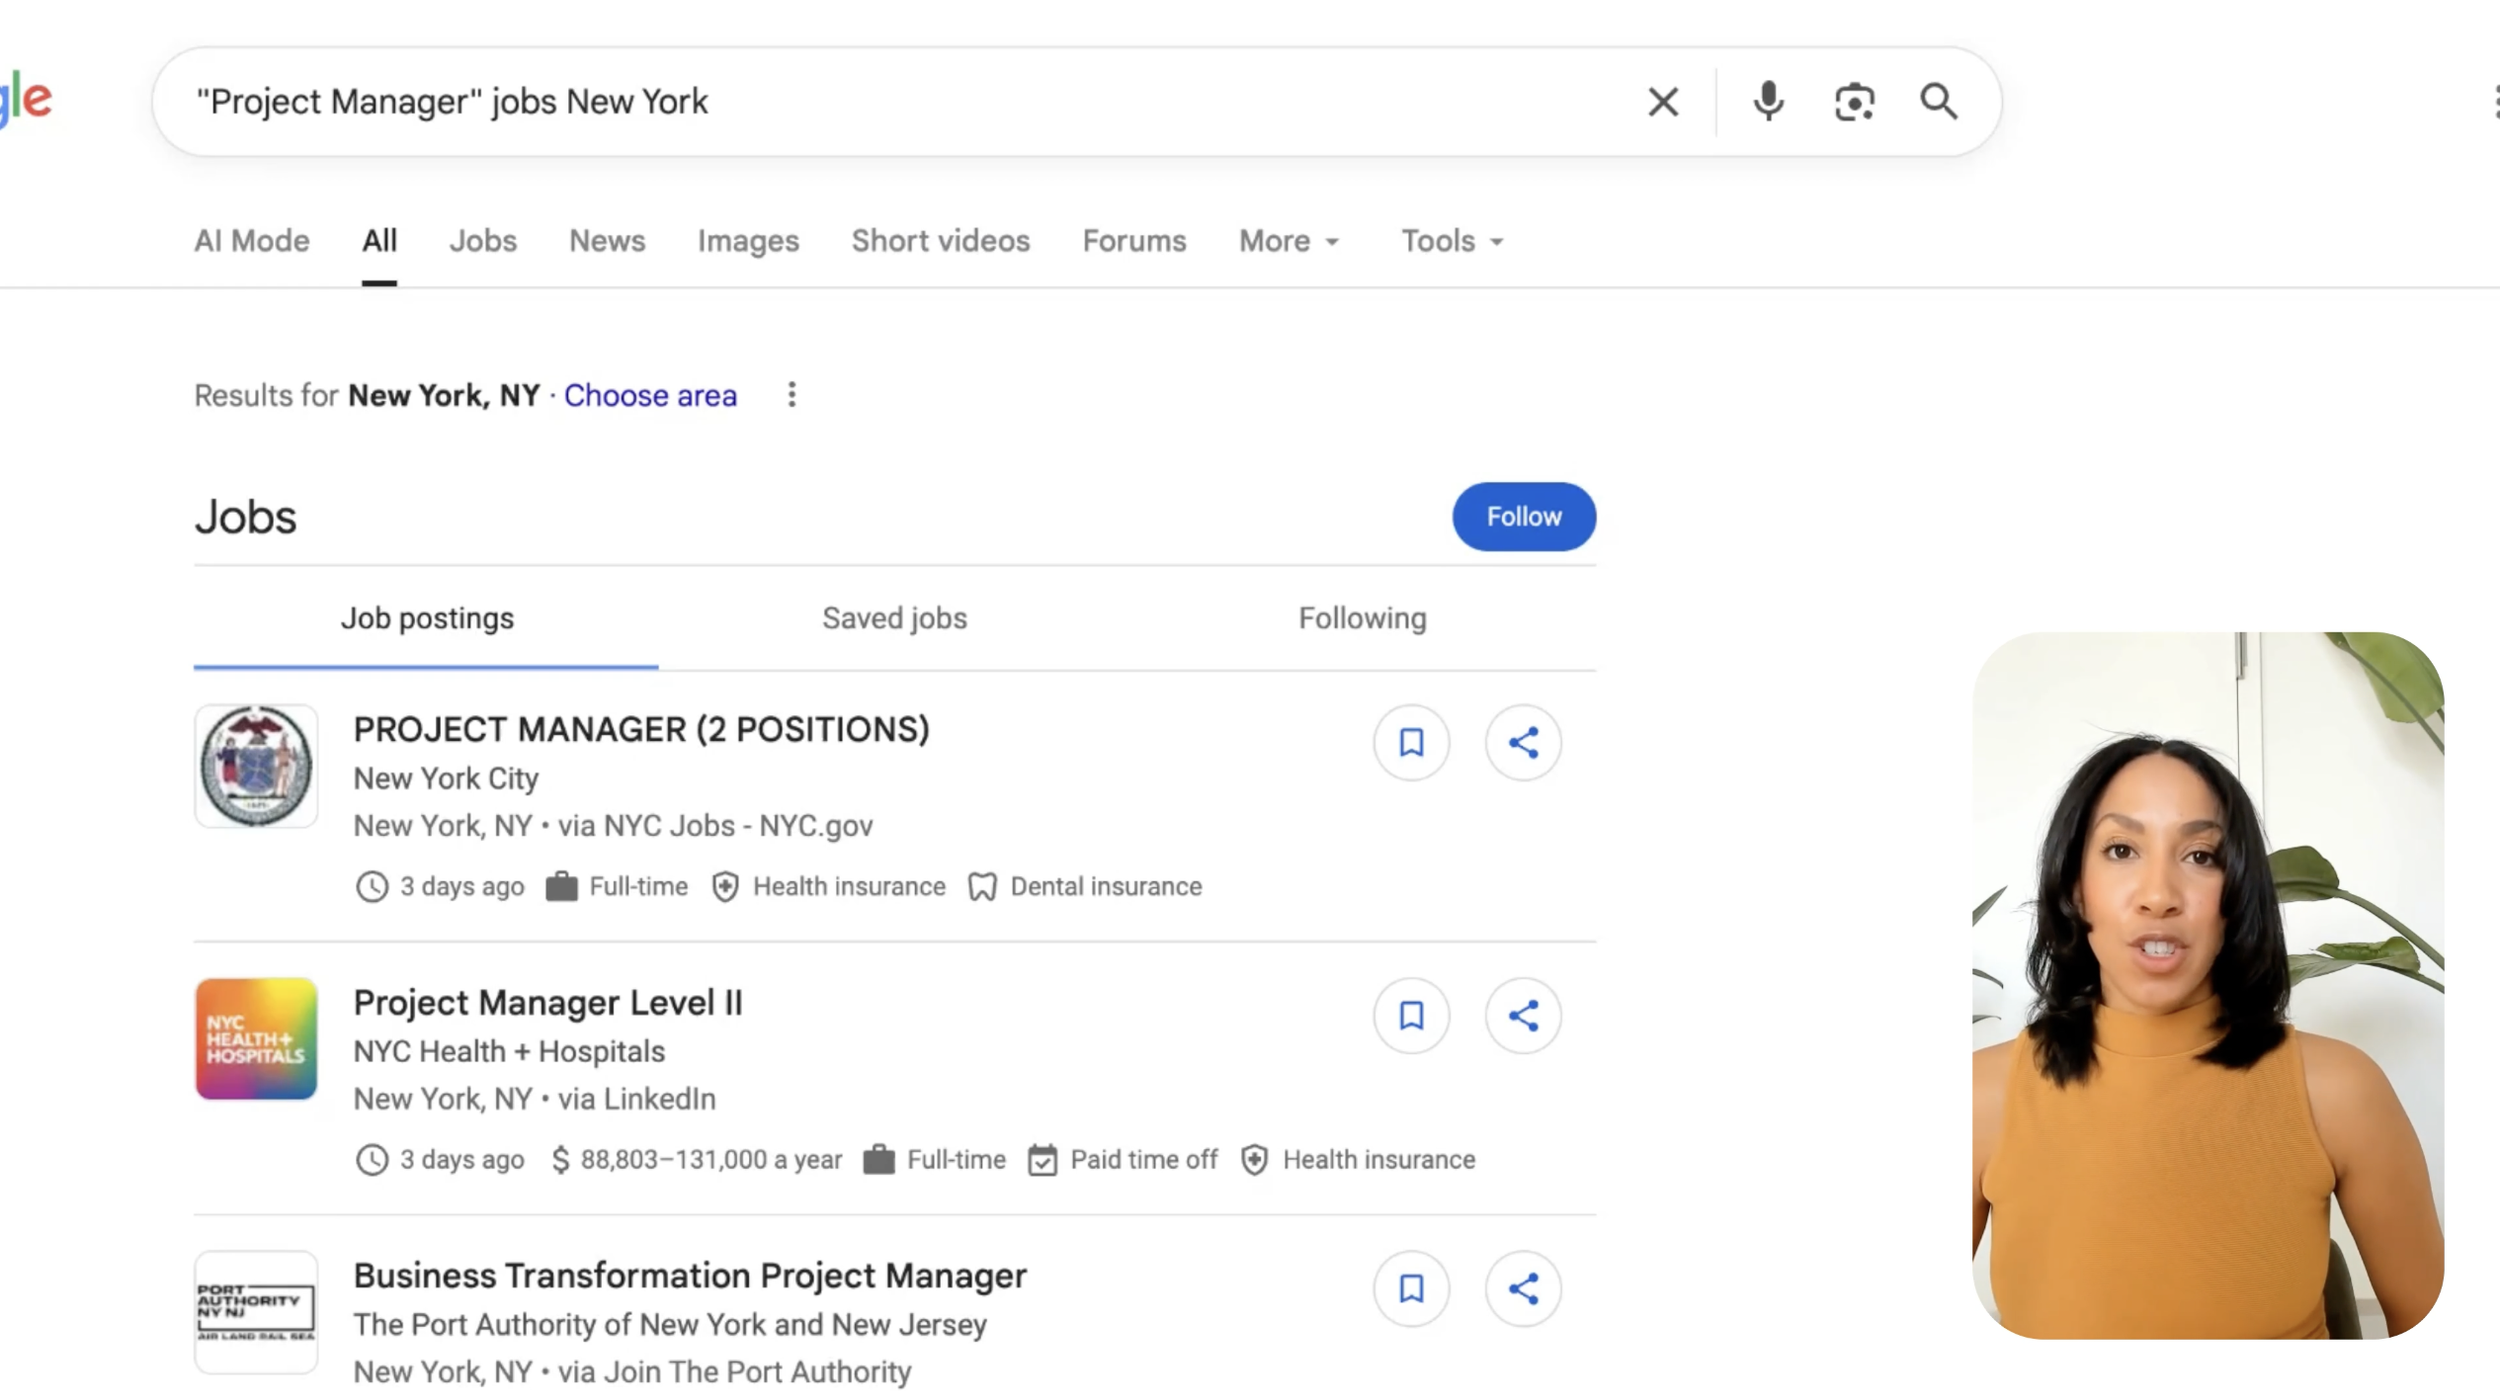Select the Job postings tab
Screen dimensions: 2500x1391
click(x=427, y=618)
